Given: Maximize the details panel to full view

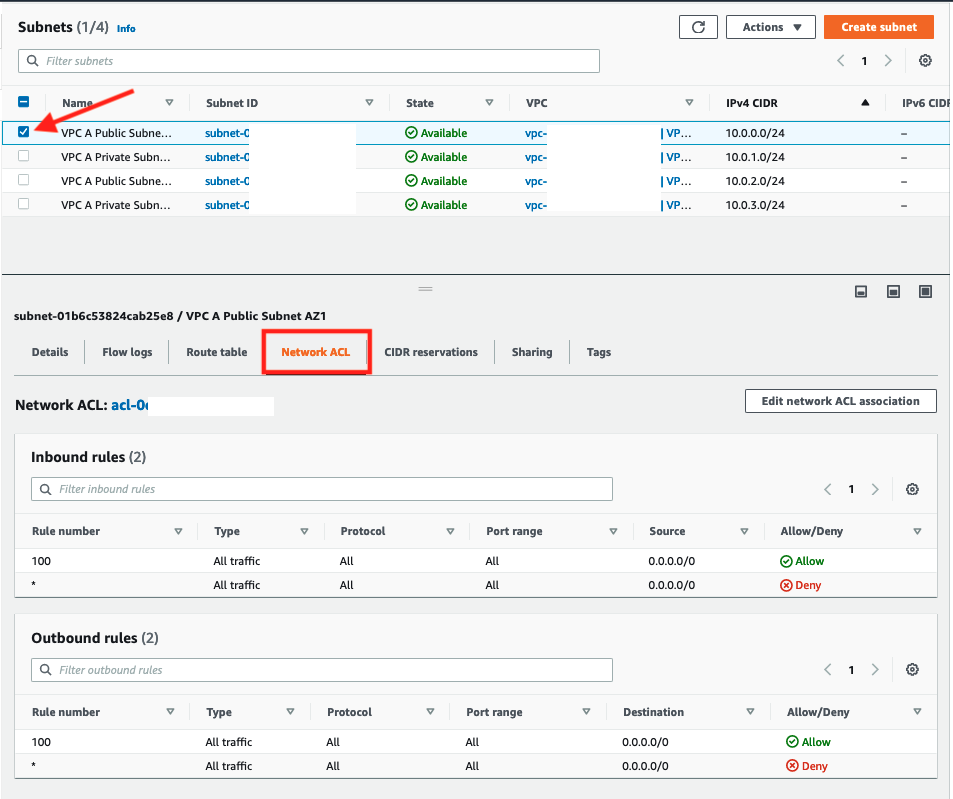Looking at the screenshot, I should click(x=925, y=291).
